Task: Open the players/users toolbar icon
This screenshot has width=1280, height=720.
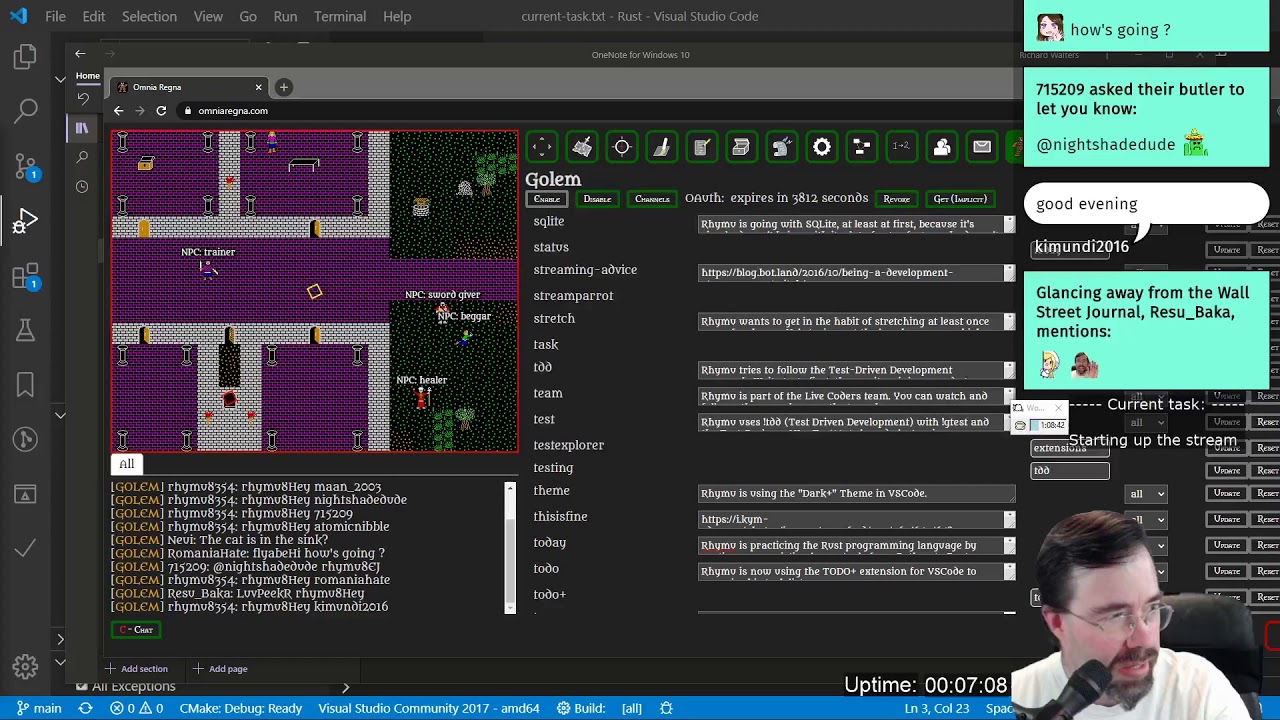Action: point(942,147)
